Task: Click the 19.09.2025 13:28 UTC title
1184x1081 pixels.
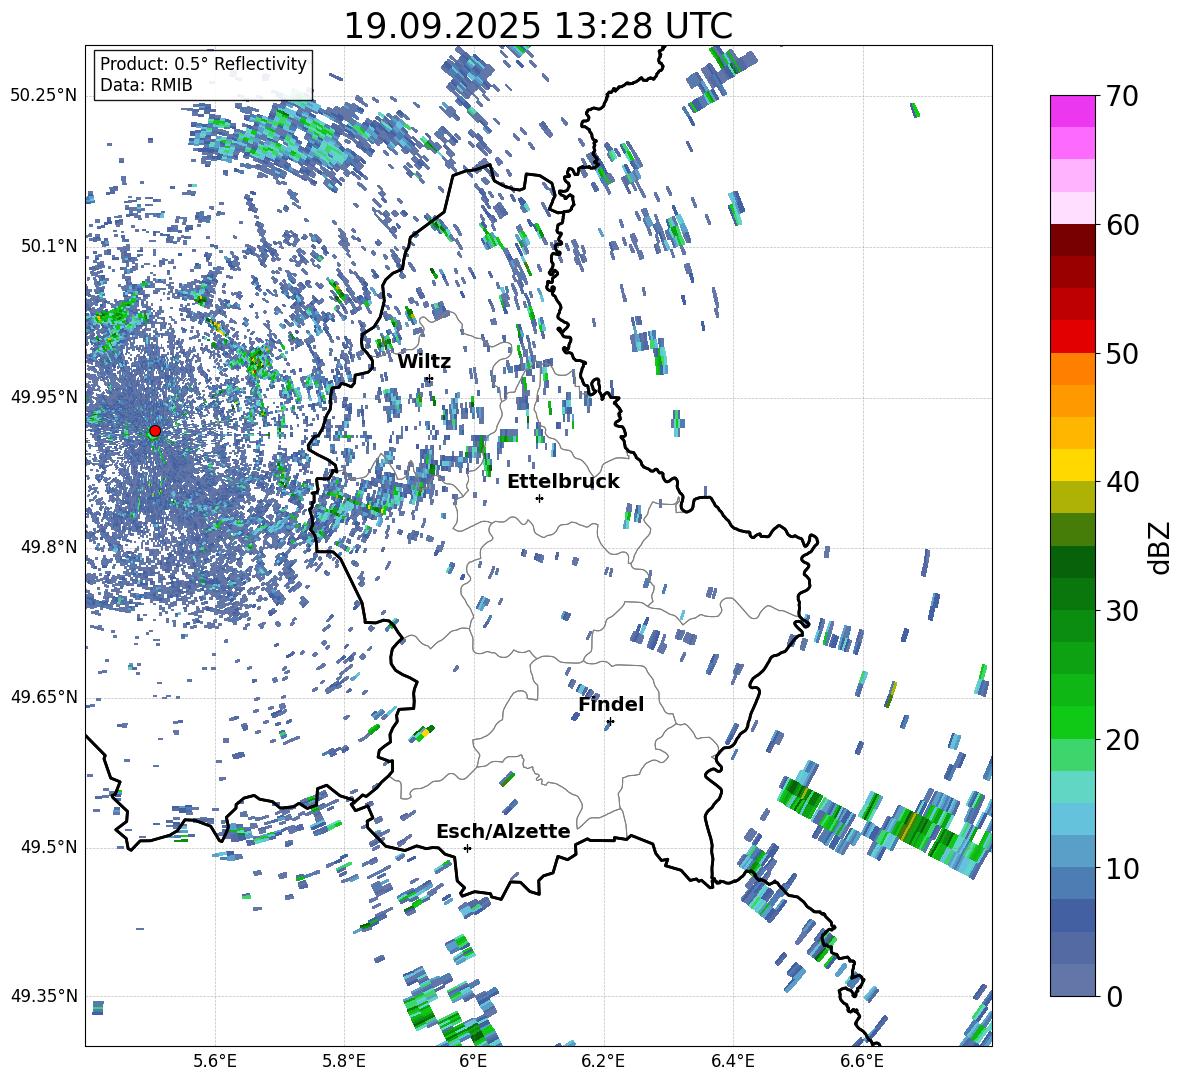Action: (538, 26)
